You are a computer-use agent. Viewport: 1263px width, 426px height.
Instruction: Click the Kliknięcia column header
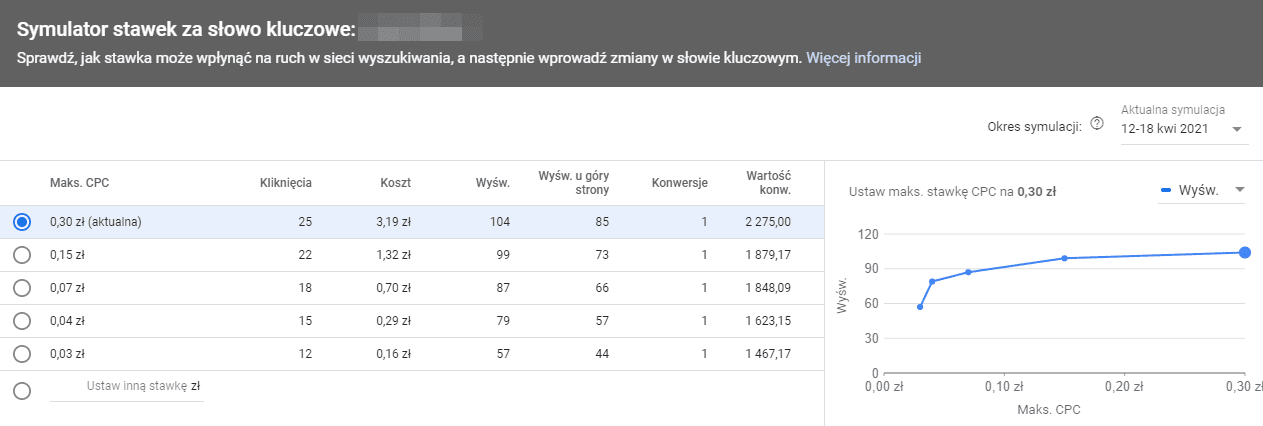tap(286, 183)
